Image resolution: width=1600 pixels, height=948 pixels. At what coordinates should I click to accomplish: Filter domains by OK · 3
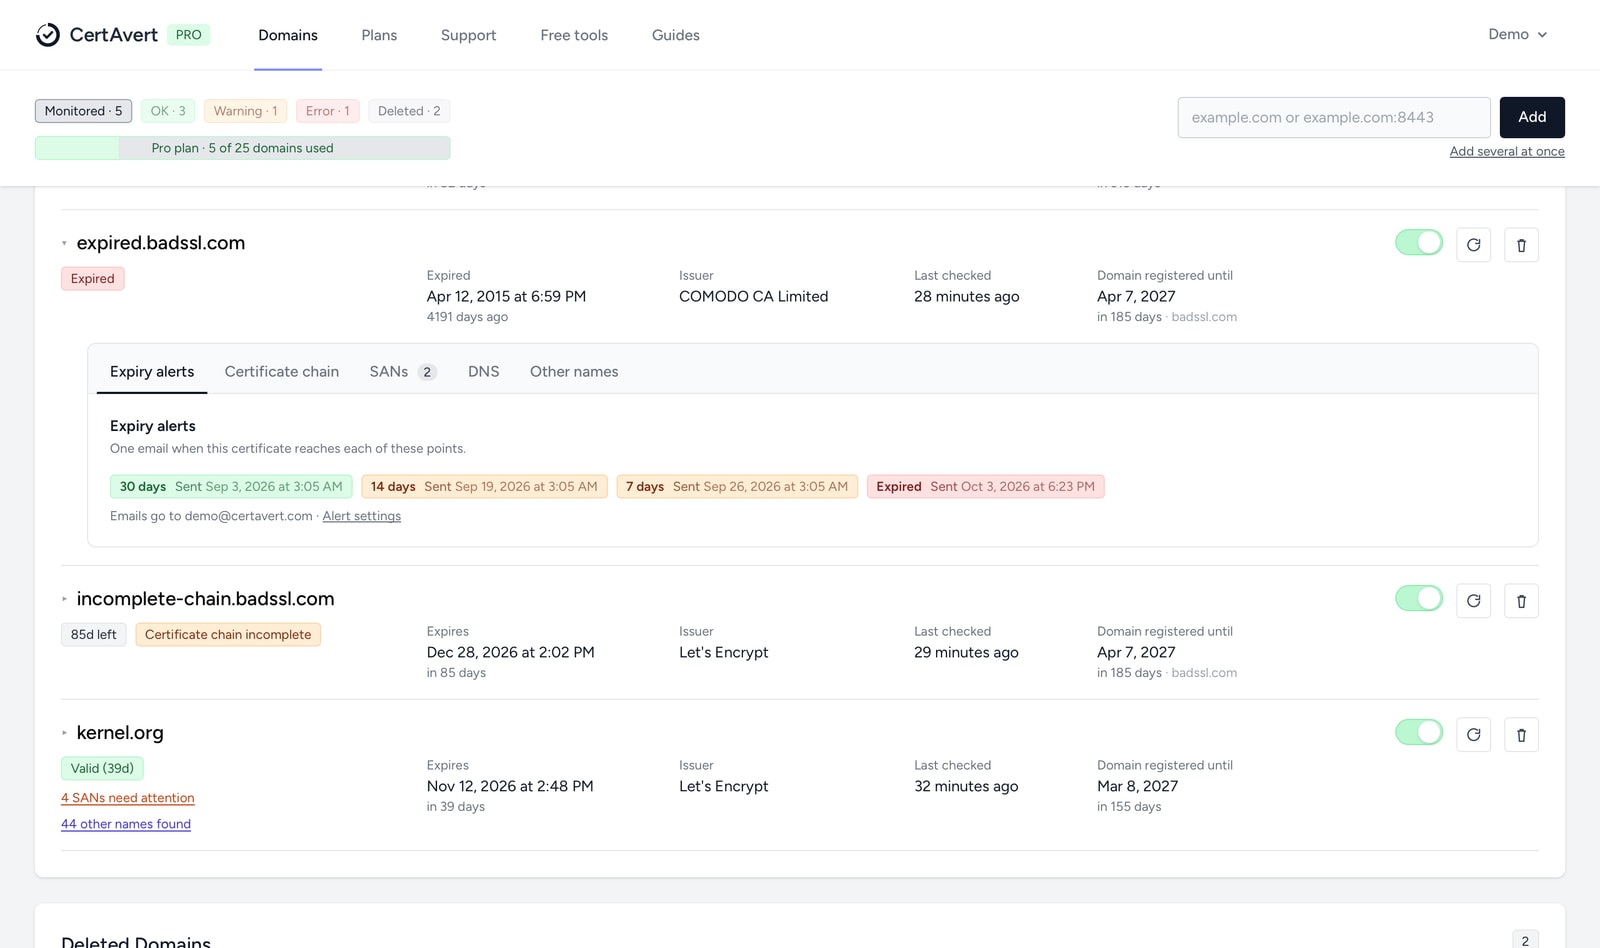pos(168,111)
